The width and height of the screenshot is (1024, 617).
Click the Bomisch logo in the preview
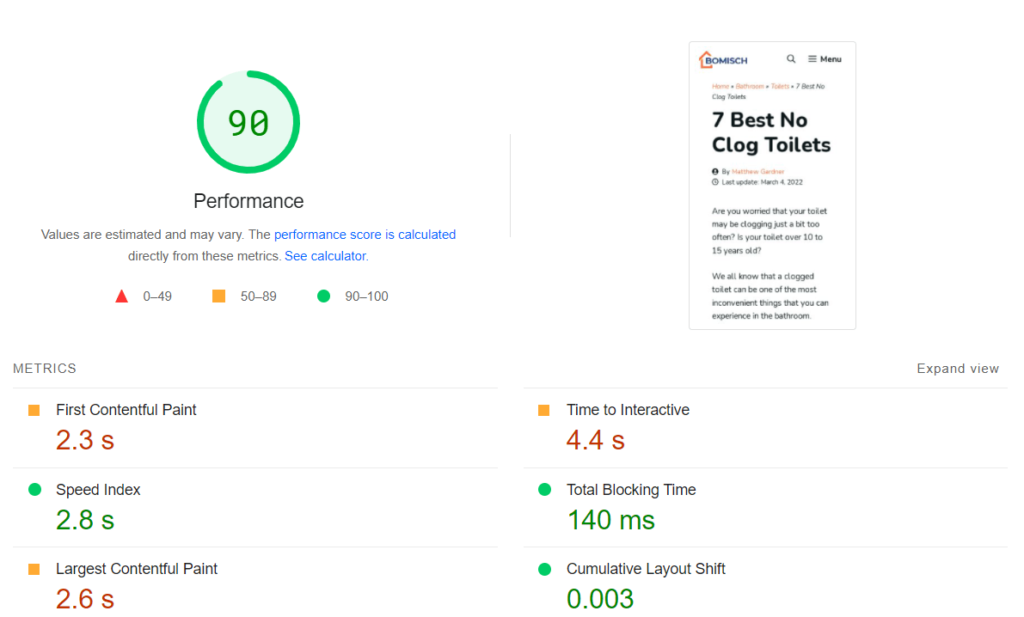tap(723, 60)
